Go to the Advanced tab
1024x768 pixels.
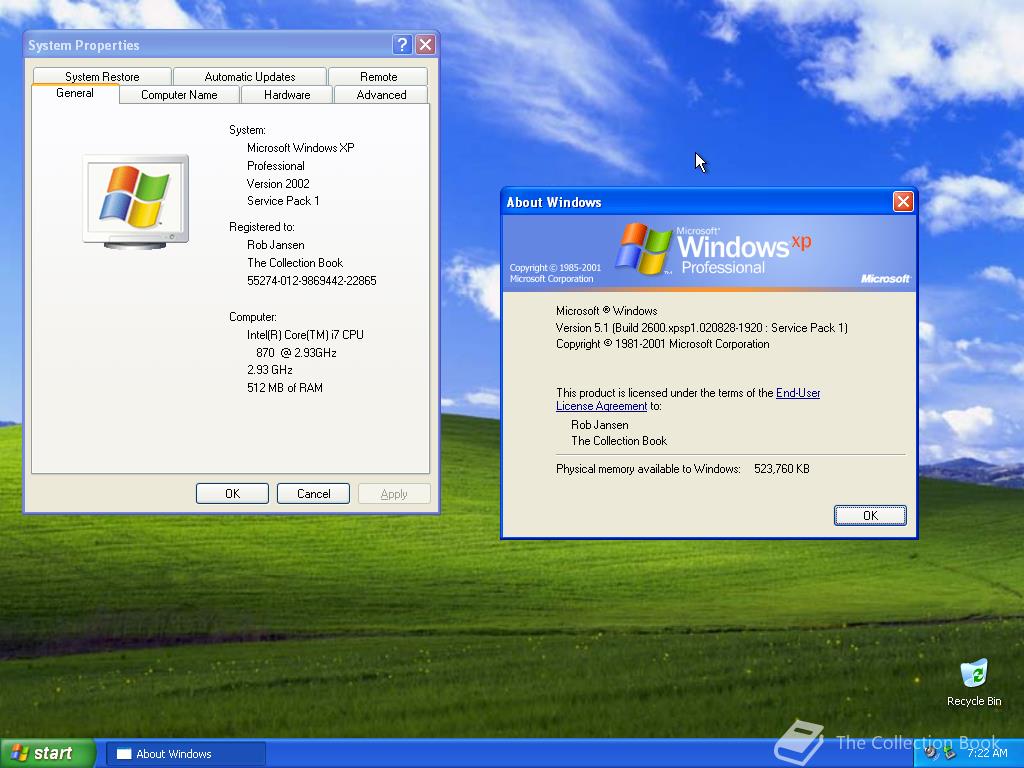point(381,95)
